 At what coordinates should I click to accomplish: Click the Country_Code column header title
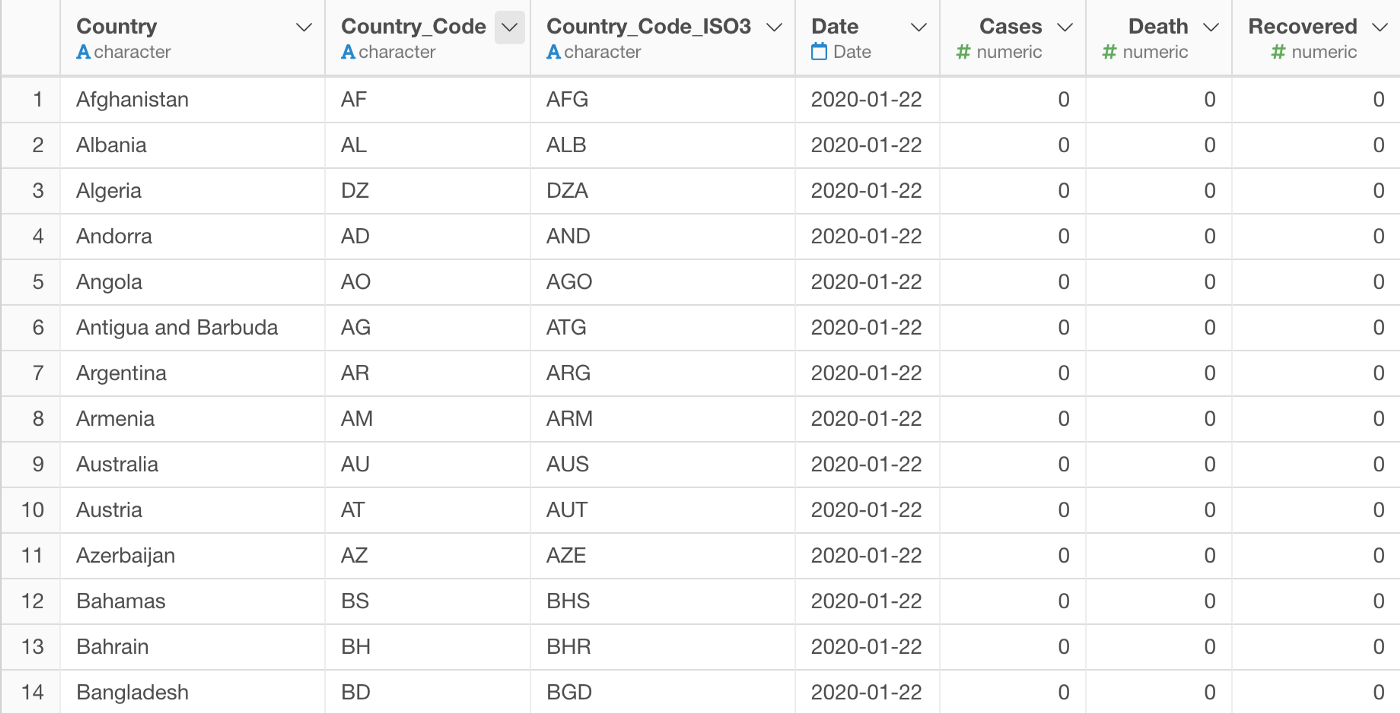(x=413, y=27)
